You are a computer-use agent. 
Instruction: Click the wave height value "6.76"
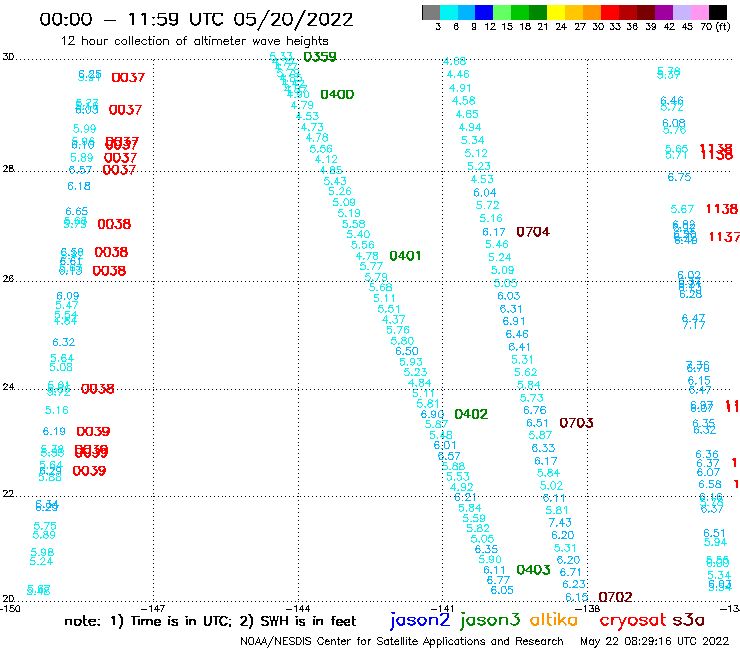point(534,410)
